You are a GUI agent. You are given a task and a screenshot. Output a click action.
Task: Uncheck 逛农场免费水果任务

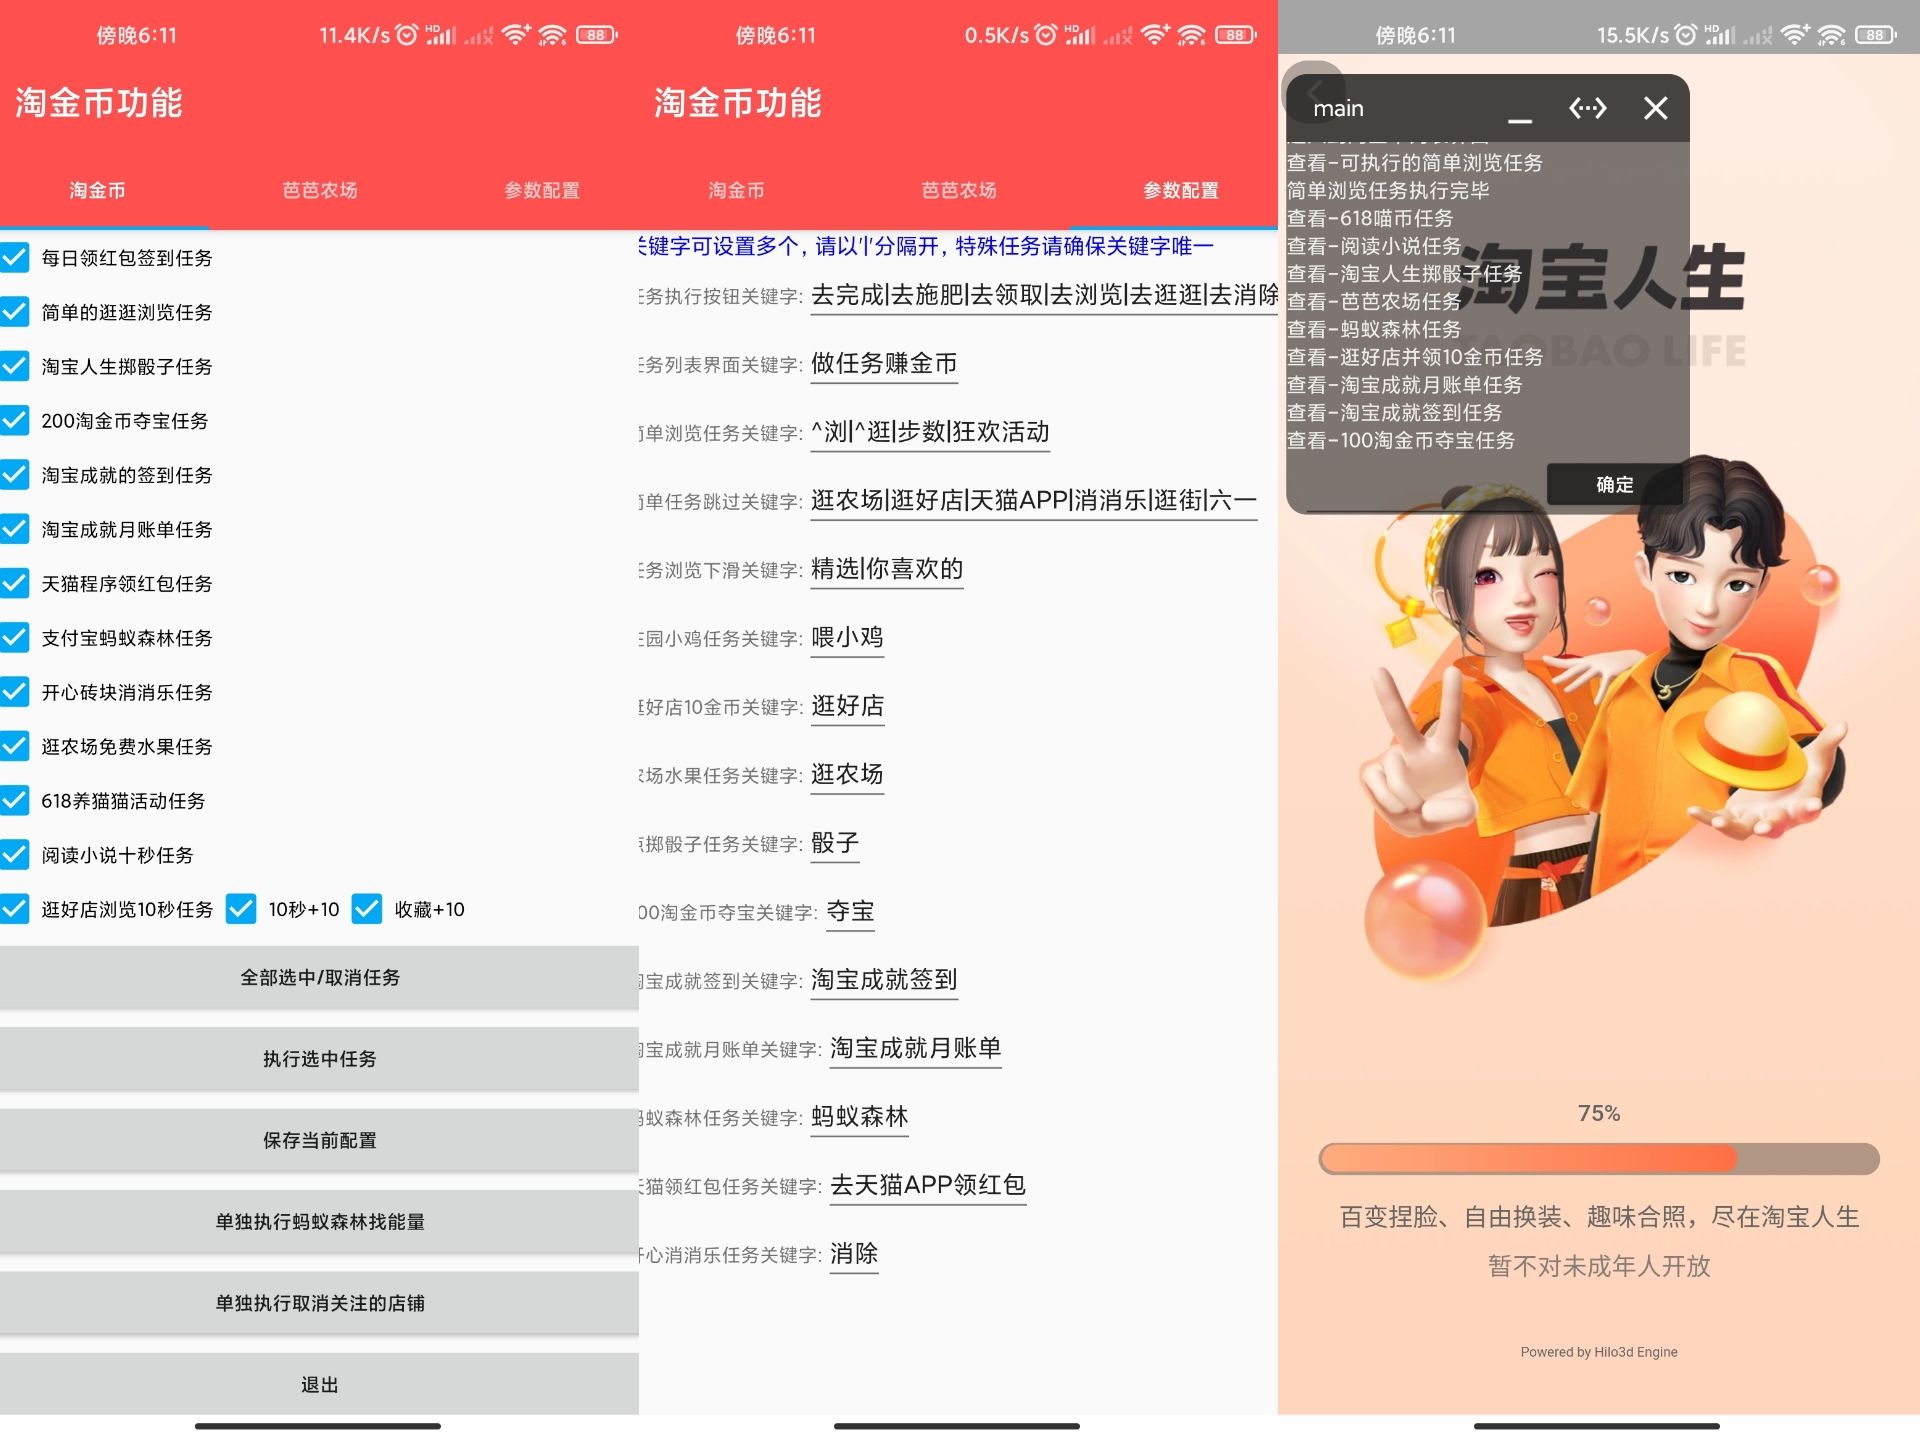point(15,746)
